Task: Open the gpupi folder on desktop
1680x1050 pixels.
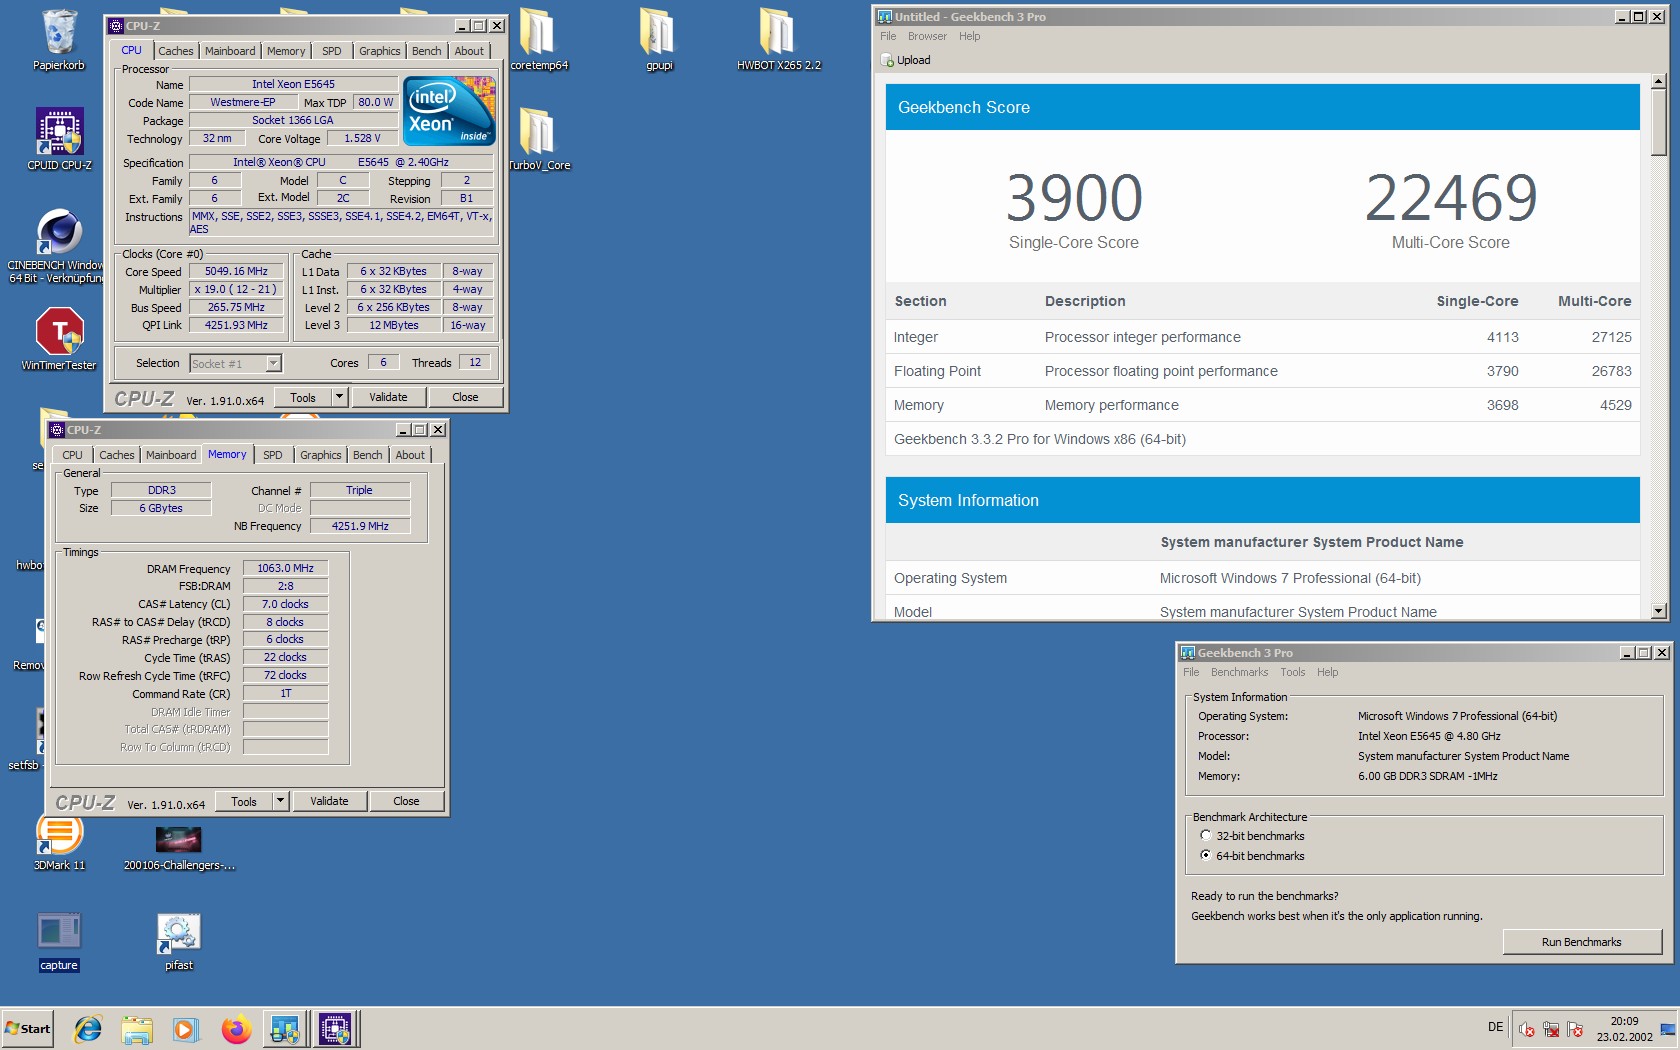Action: click(x=659, y=40)
